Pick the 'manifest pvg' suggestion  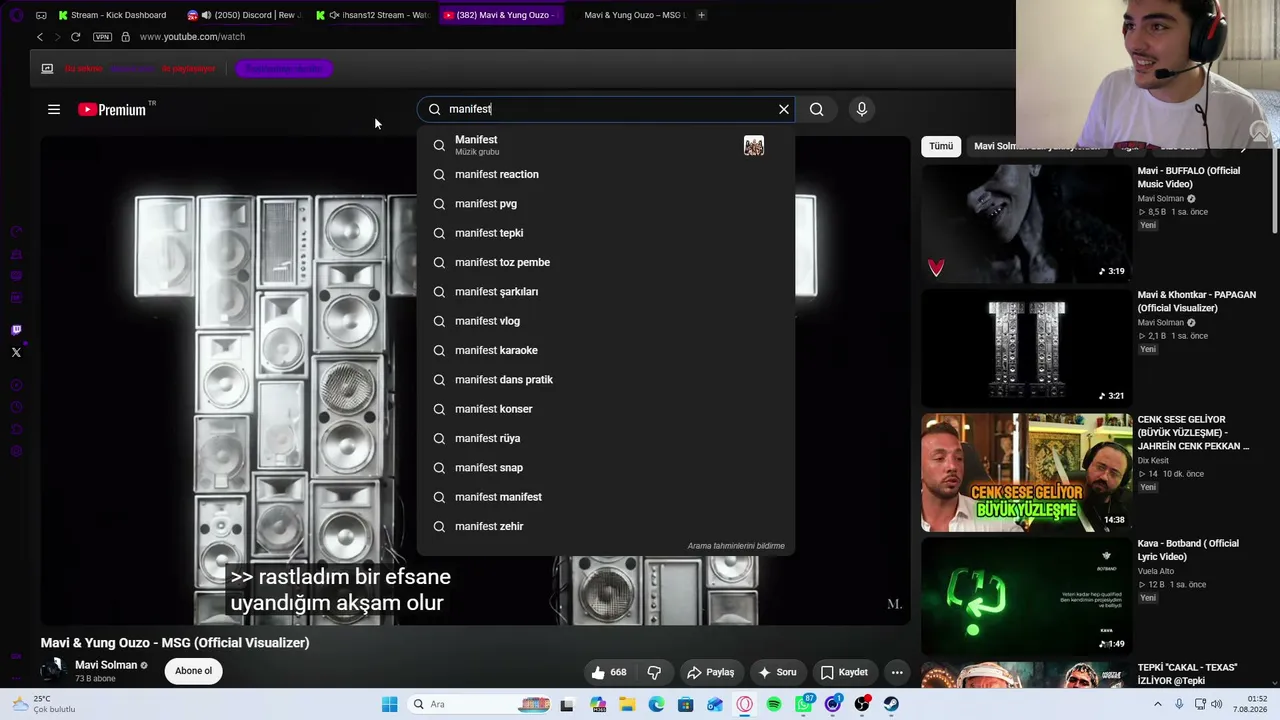[605, 203]
